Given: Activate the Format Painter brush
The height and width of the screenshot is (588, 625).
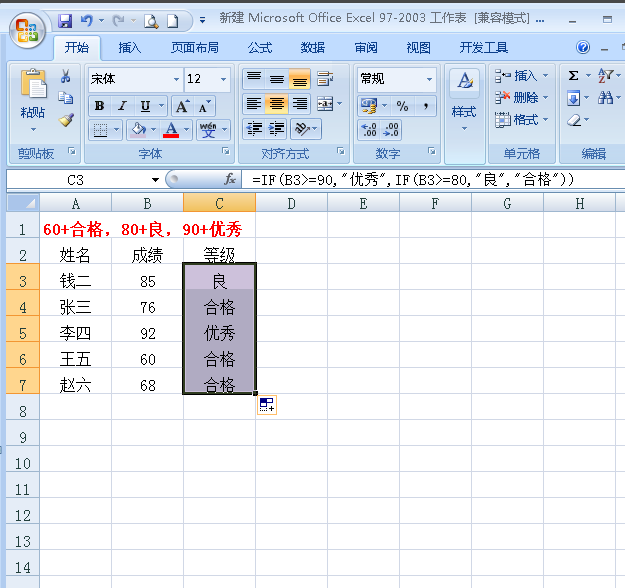Looking at the screenshot, I should tap(66, 119).
